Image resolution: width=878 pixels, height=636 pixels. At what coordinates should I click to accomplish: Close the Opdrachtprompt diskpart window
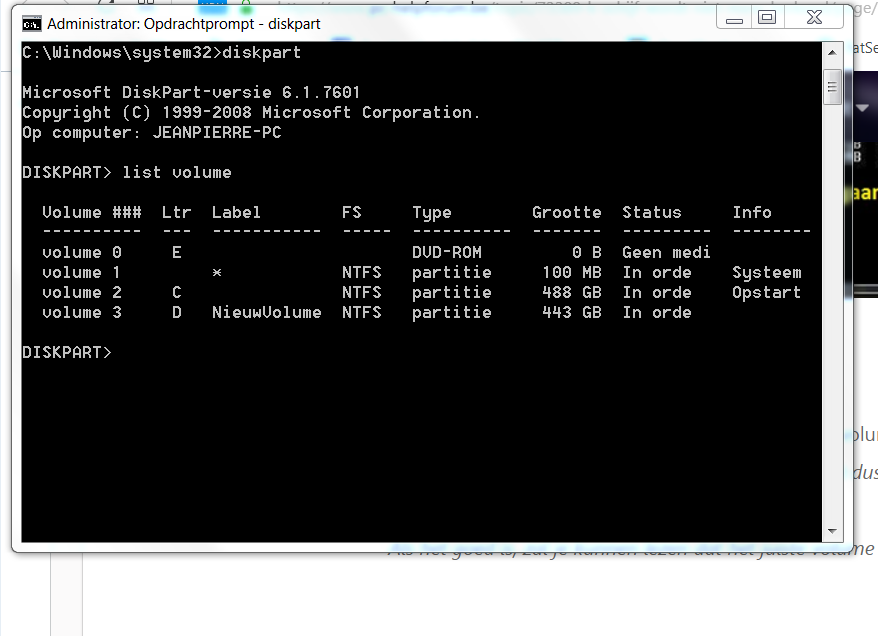pos(814,18)
